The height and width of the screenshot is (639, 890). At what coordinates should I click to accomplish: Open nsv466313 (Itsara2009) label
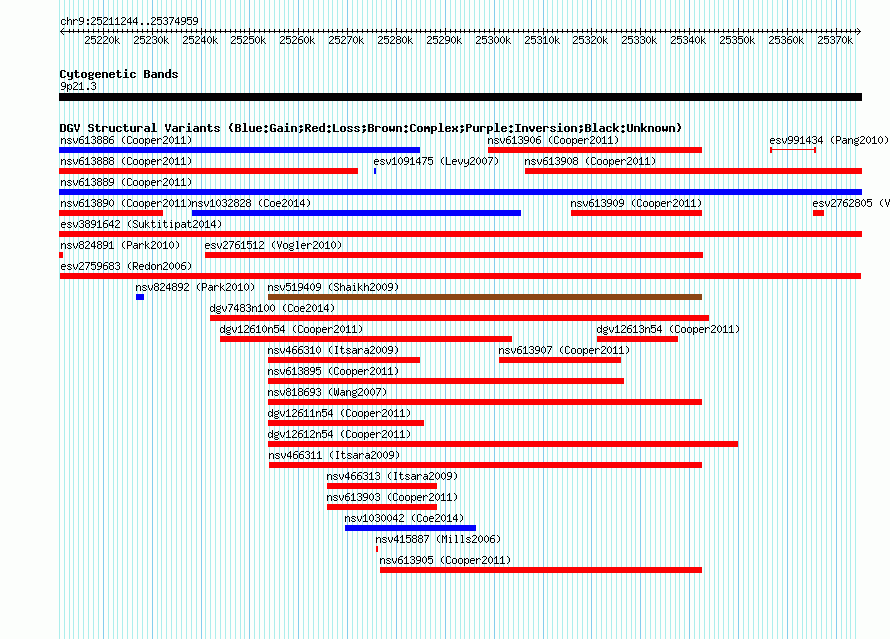coord(392,476)
